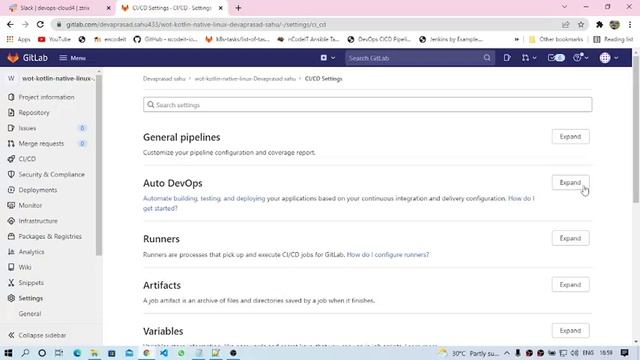Go to Issues in the sidebar
The image size is (640, 360).
[27, 128]
